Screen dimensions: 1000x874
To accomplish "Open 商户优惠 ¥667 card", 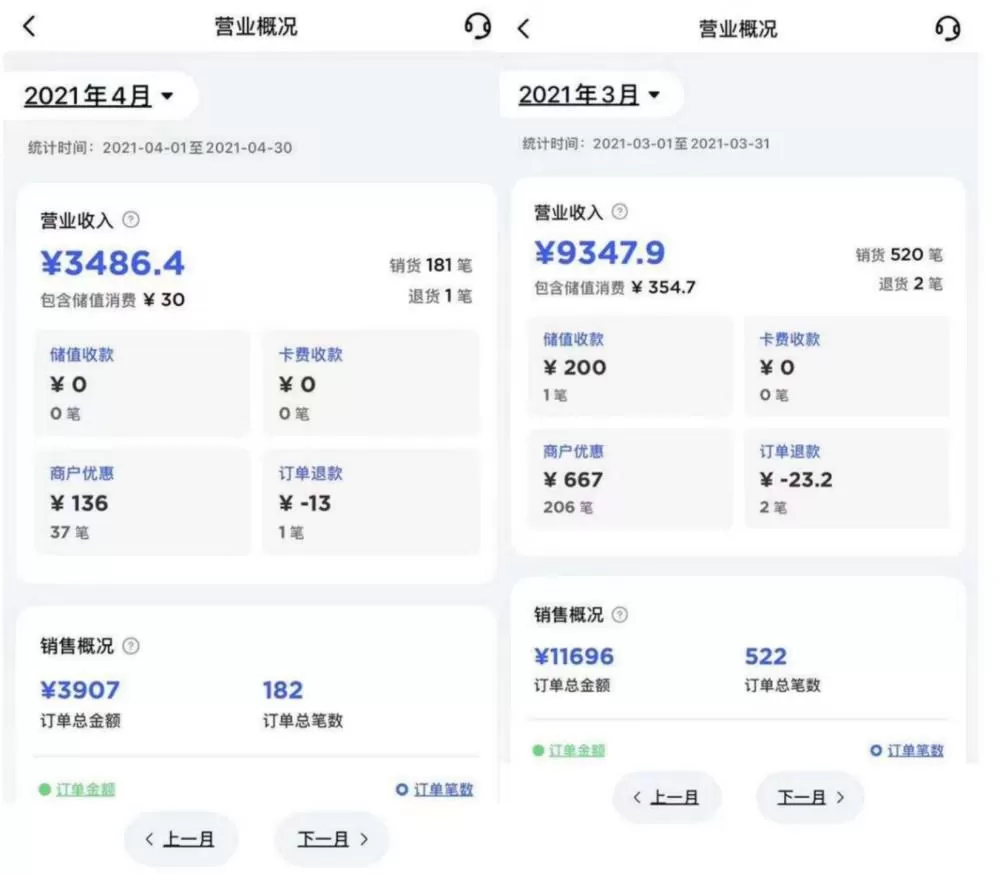I will [x=630, y=479].
